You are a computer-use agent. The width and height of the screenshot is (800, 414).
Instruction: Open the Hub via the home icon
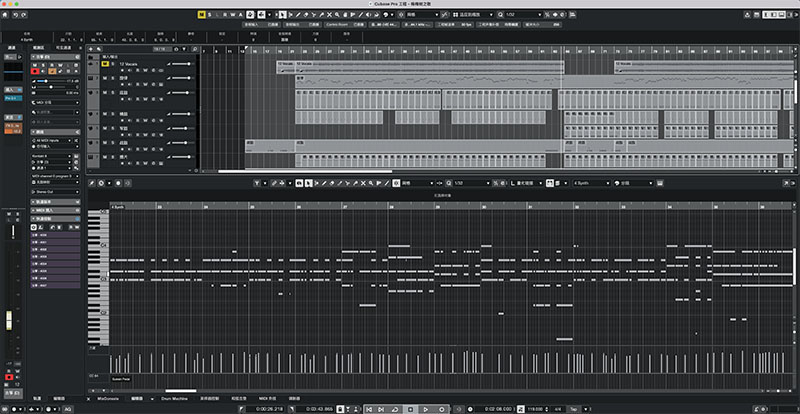(5, 15)
